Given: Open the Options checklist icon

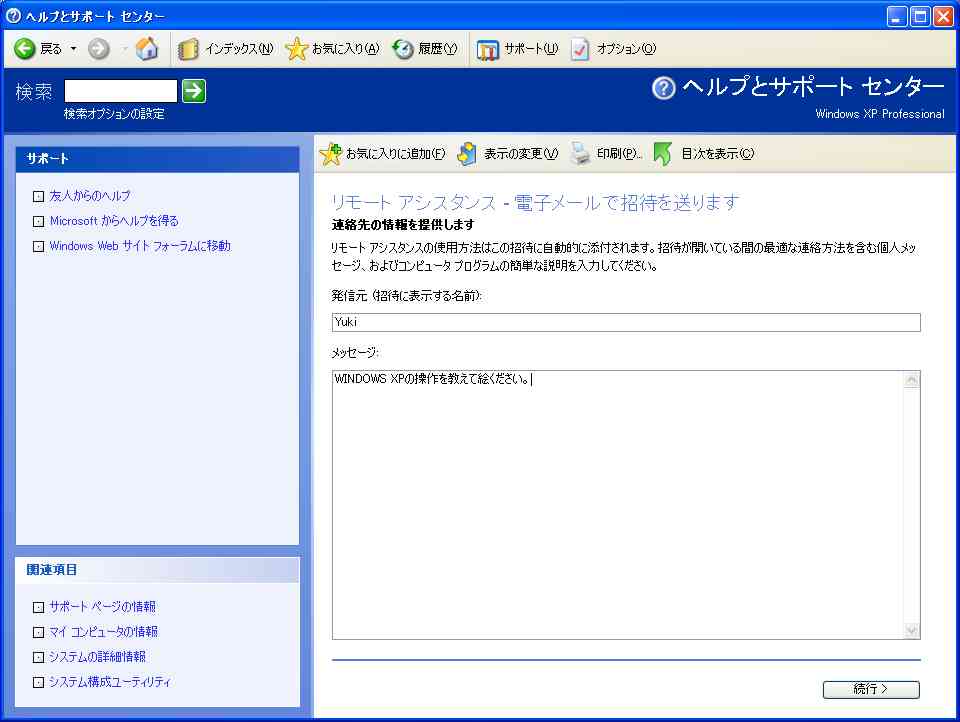Looking at the screenshot, I should coord(580,49).
